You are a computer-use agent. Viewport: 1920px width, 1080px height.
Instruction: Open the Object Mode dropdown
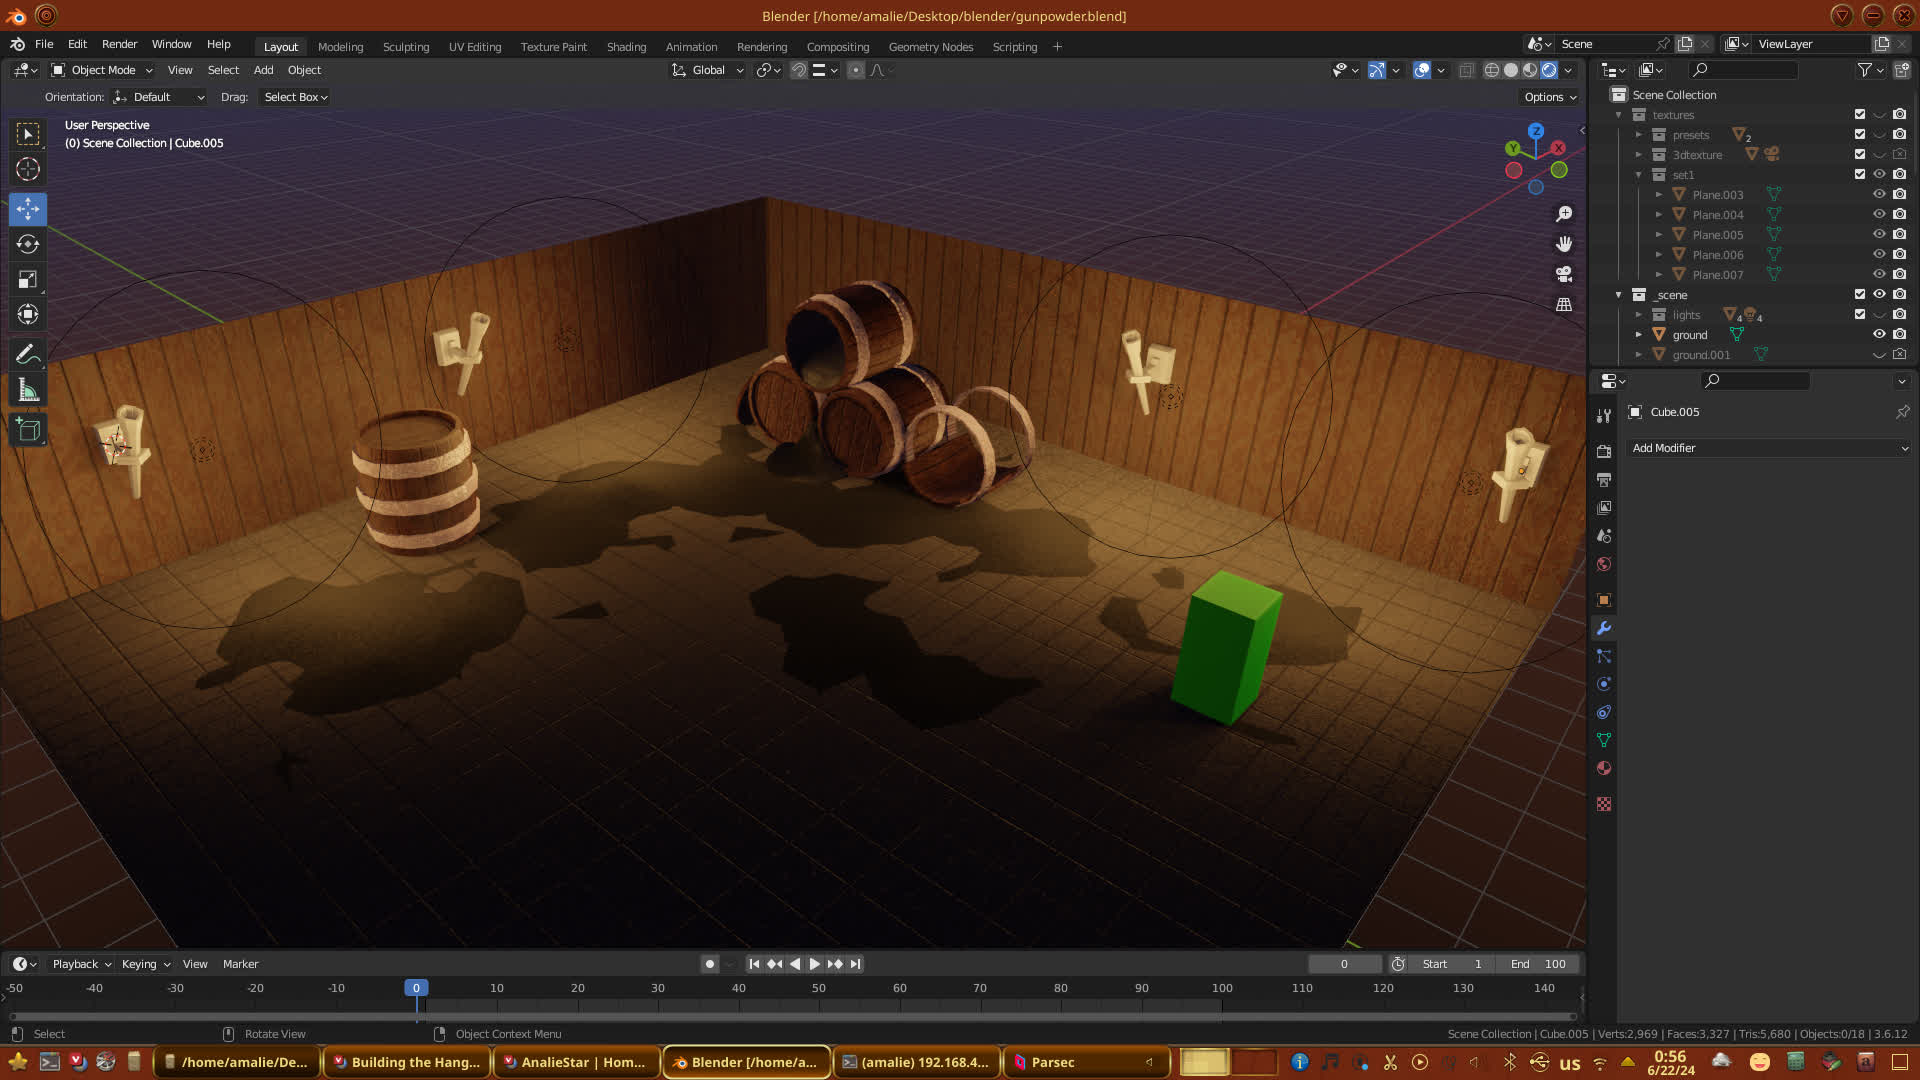pos(102,70)
